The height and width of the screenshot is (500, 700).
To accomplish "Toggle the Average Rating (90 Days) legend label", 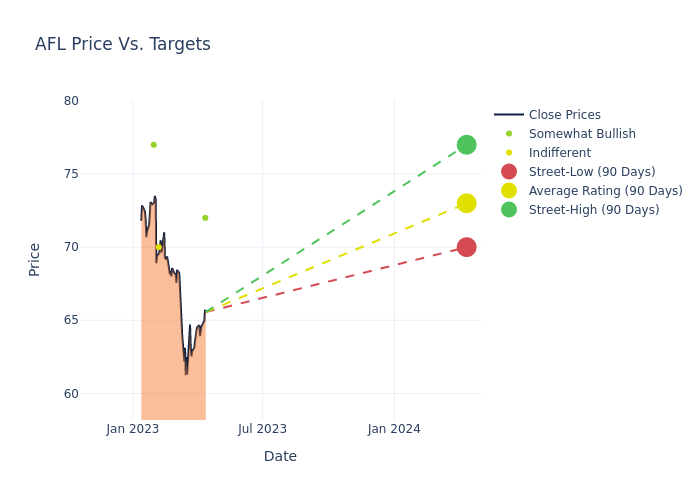I will (x=605, y=191).
